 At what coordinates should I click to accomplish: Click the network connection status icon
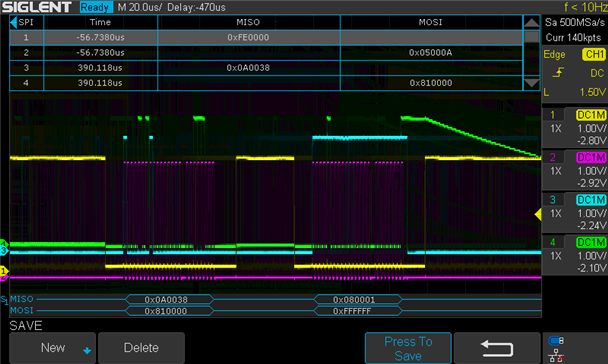pyautogui.click(x=556, y=355)
